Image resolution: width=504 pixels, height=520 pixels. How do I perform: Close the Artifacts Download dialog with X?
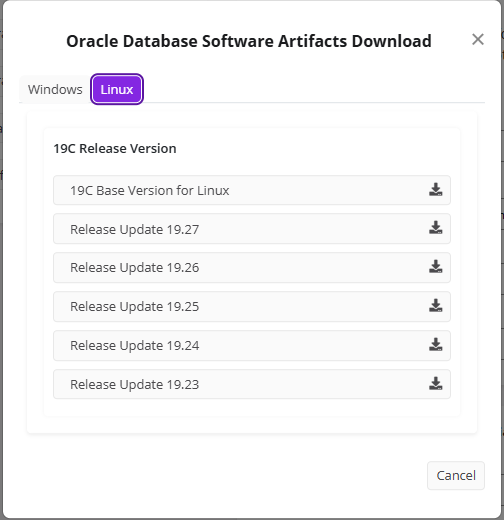coord(478,39)
